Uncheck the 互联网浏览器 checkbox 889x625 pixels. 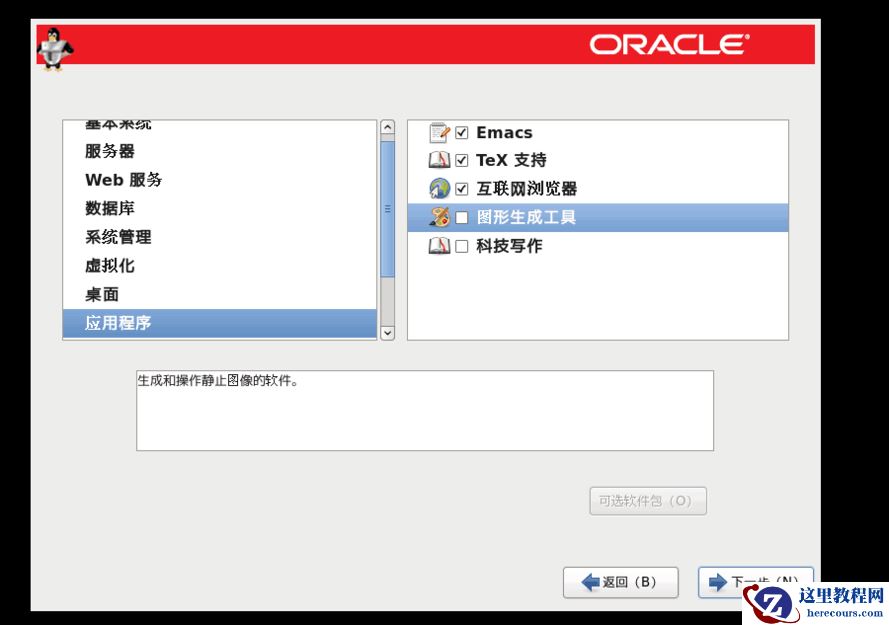click(x=462, y=189)
